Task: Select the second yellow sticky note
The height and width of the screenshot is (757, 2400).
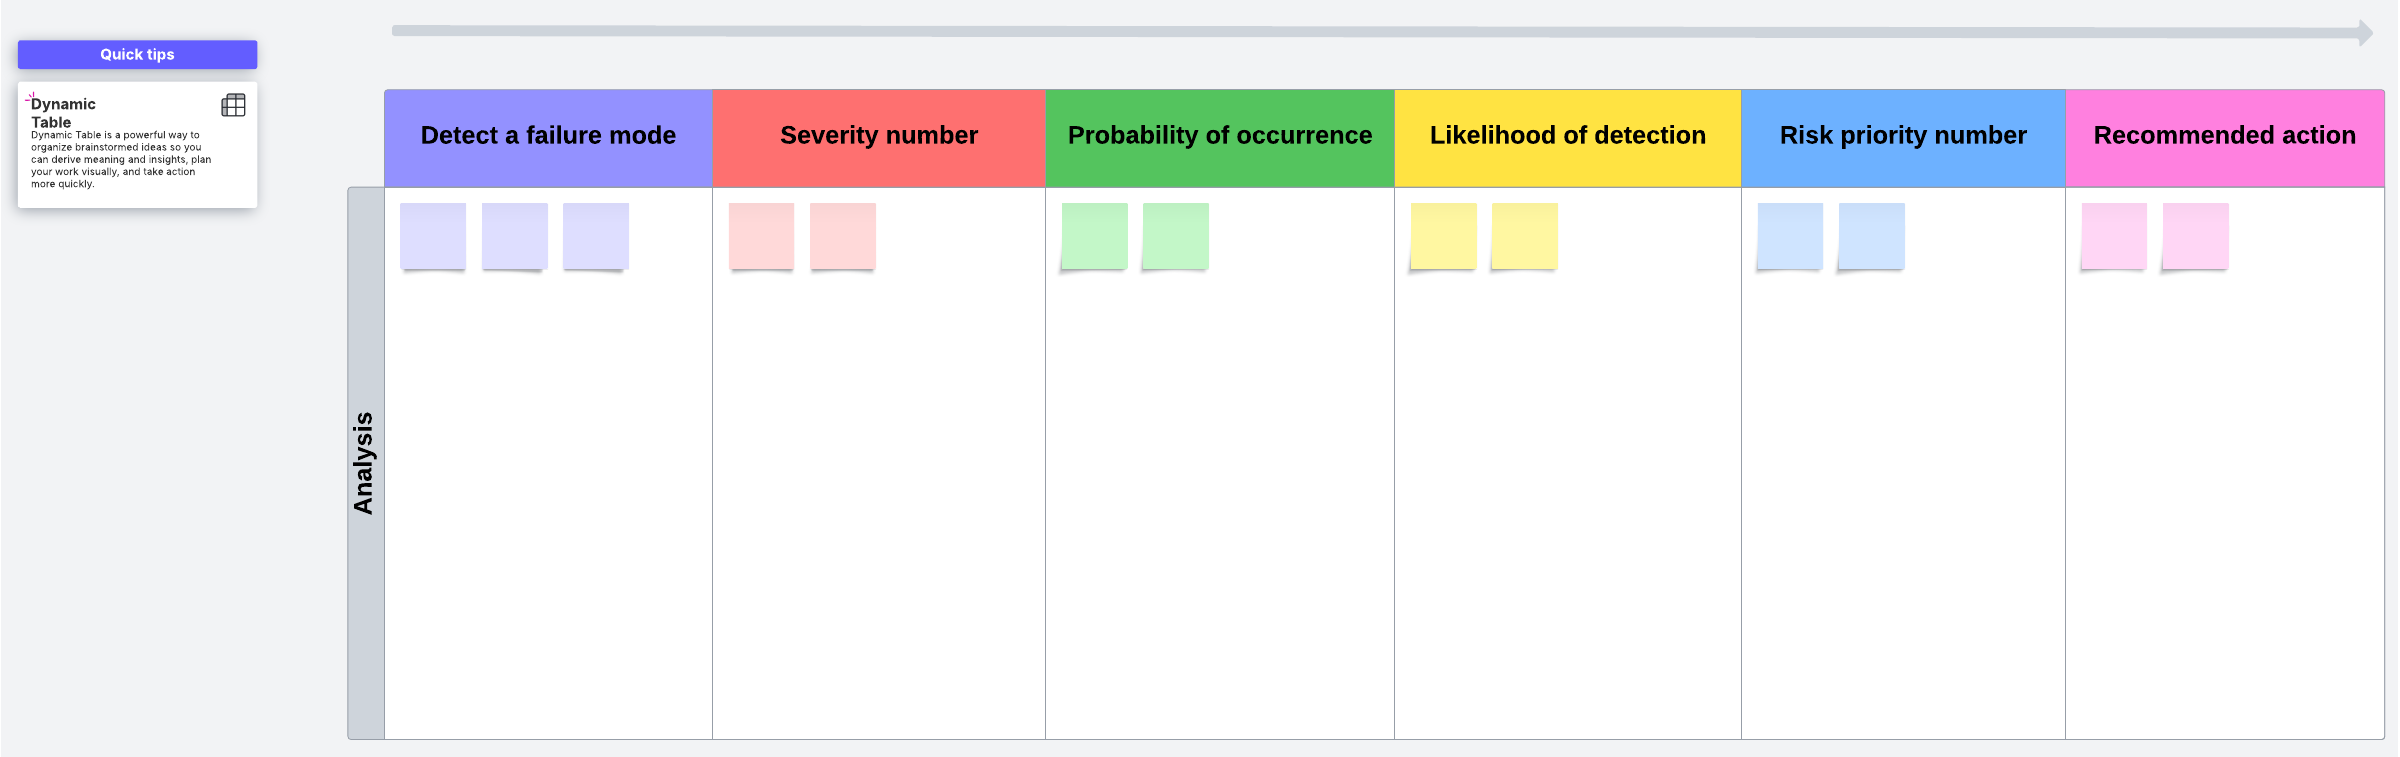Action: tap(1524, 236)
